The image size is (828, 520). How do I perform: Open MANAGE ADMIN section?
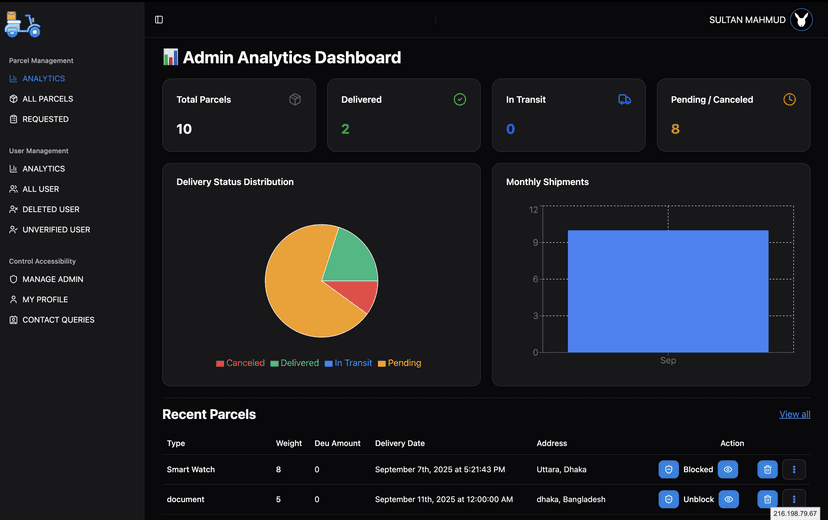pos(52,279)
